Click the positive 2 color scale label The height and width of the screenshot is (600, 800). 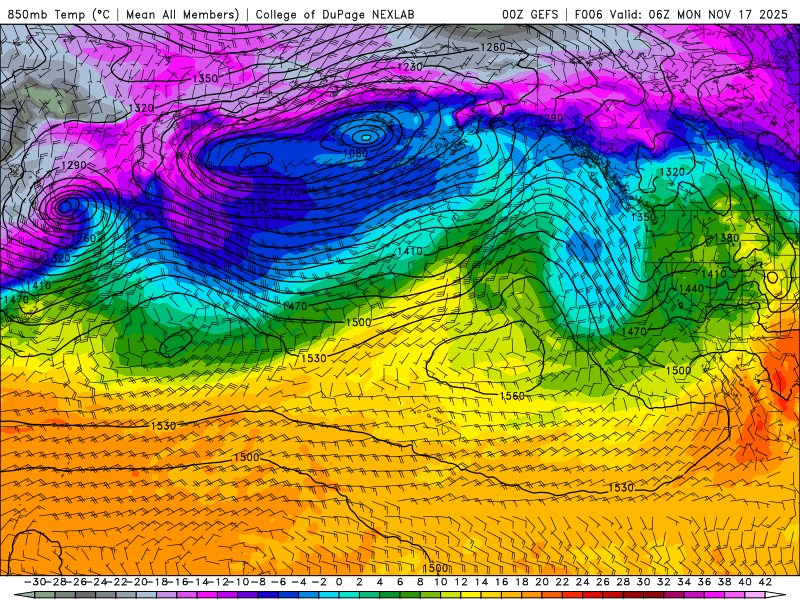point(360,582)
